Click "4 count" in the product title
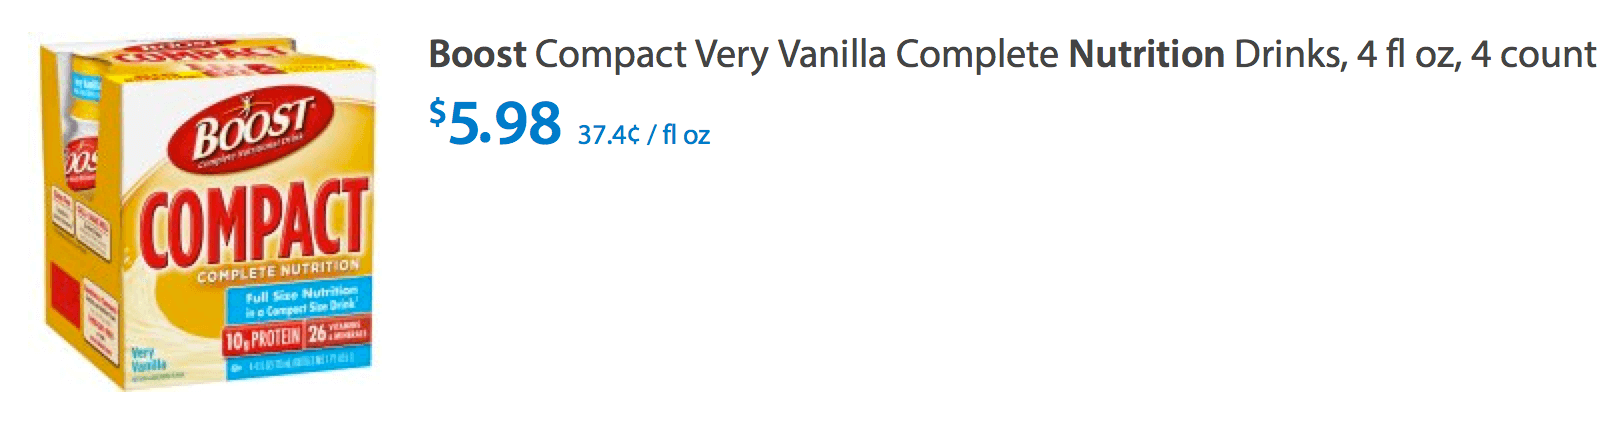Image resolution: width=1602 pixels, height=436 pixels. click(x=1533, y=54)
